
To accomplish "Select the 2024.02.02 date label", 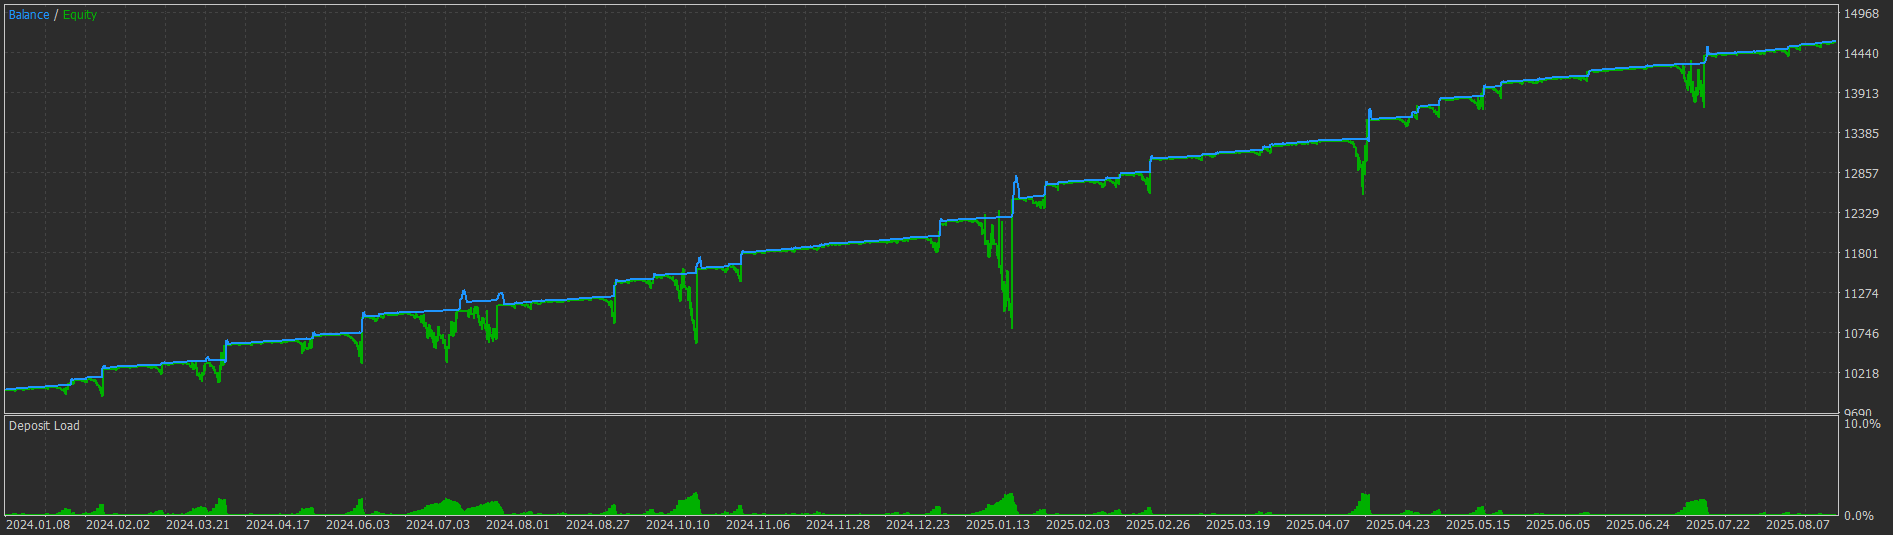I will [118, 525].
